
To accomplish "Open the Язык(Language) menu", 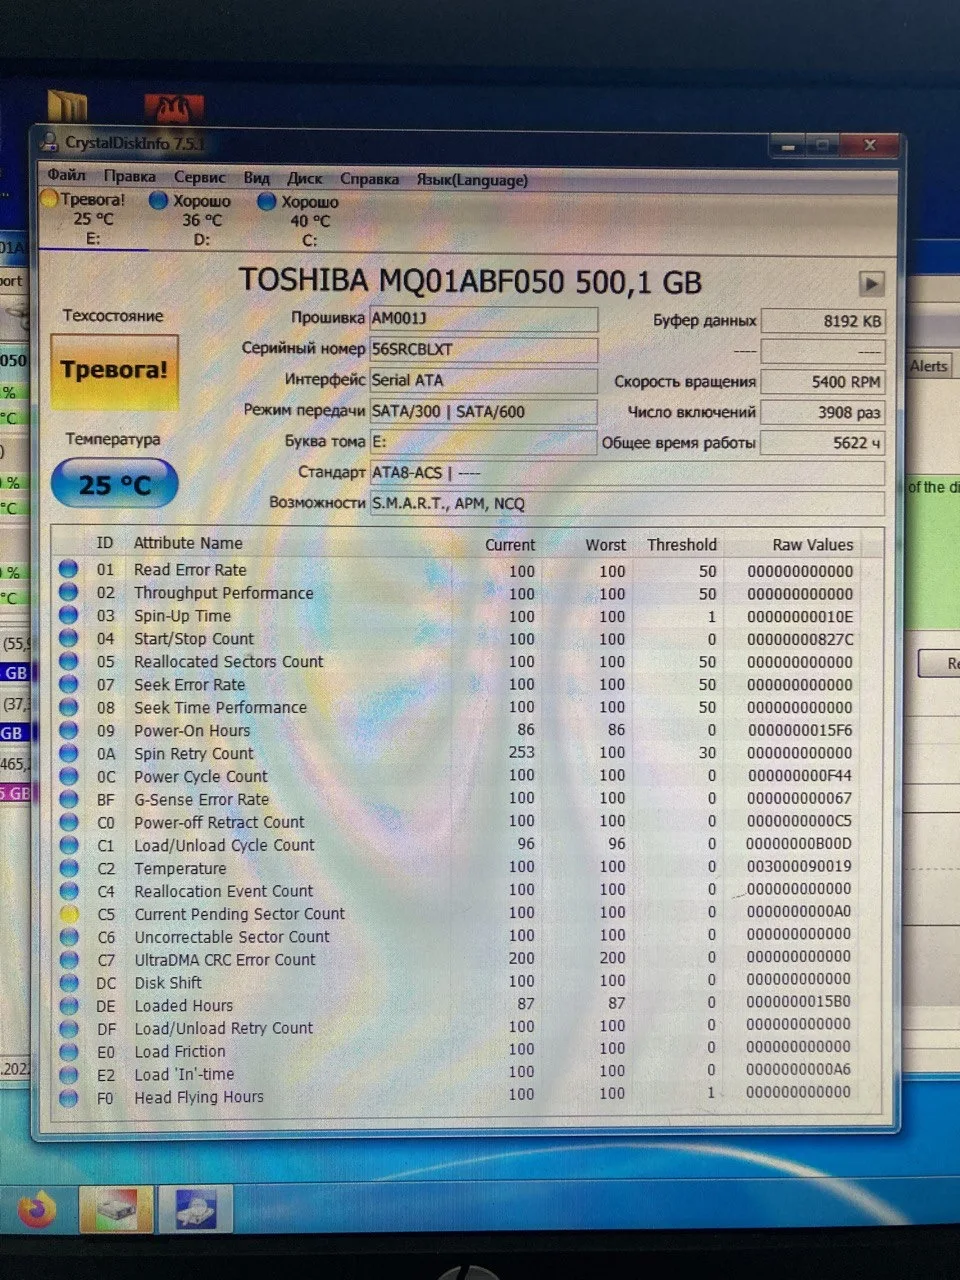I will coord(472,181).
